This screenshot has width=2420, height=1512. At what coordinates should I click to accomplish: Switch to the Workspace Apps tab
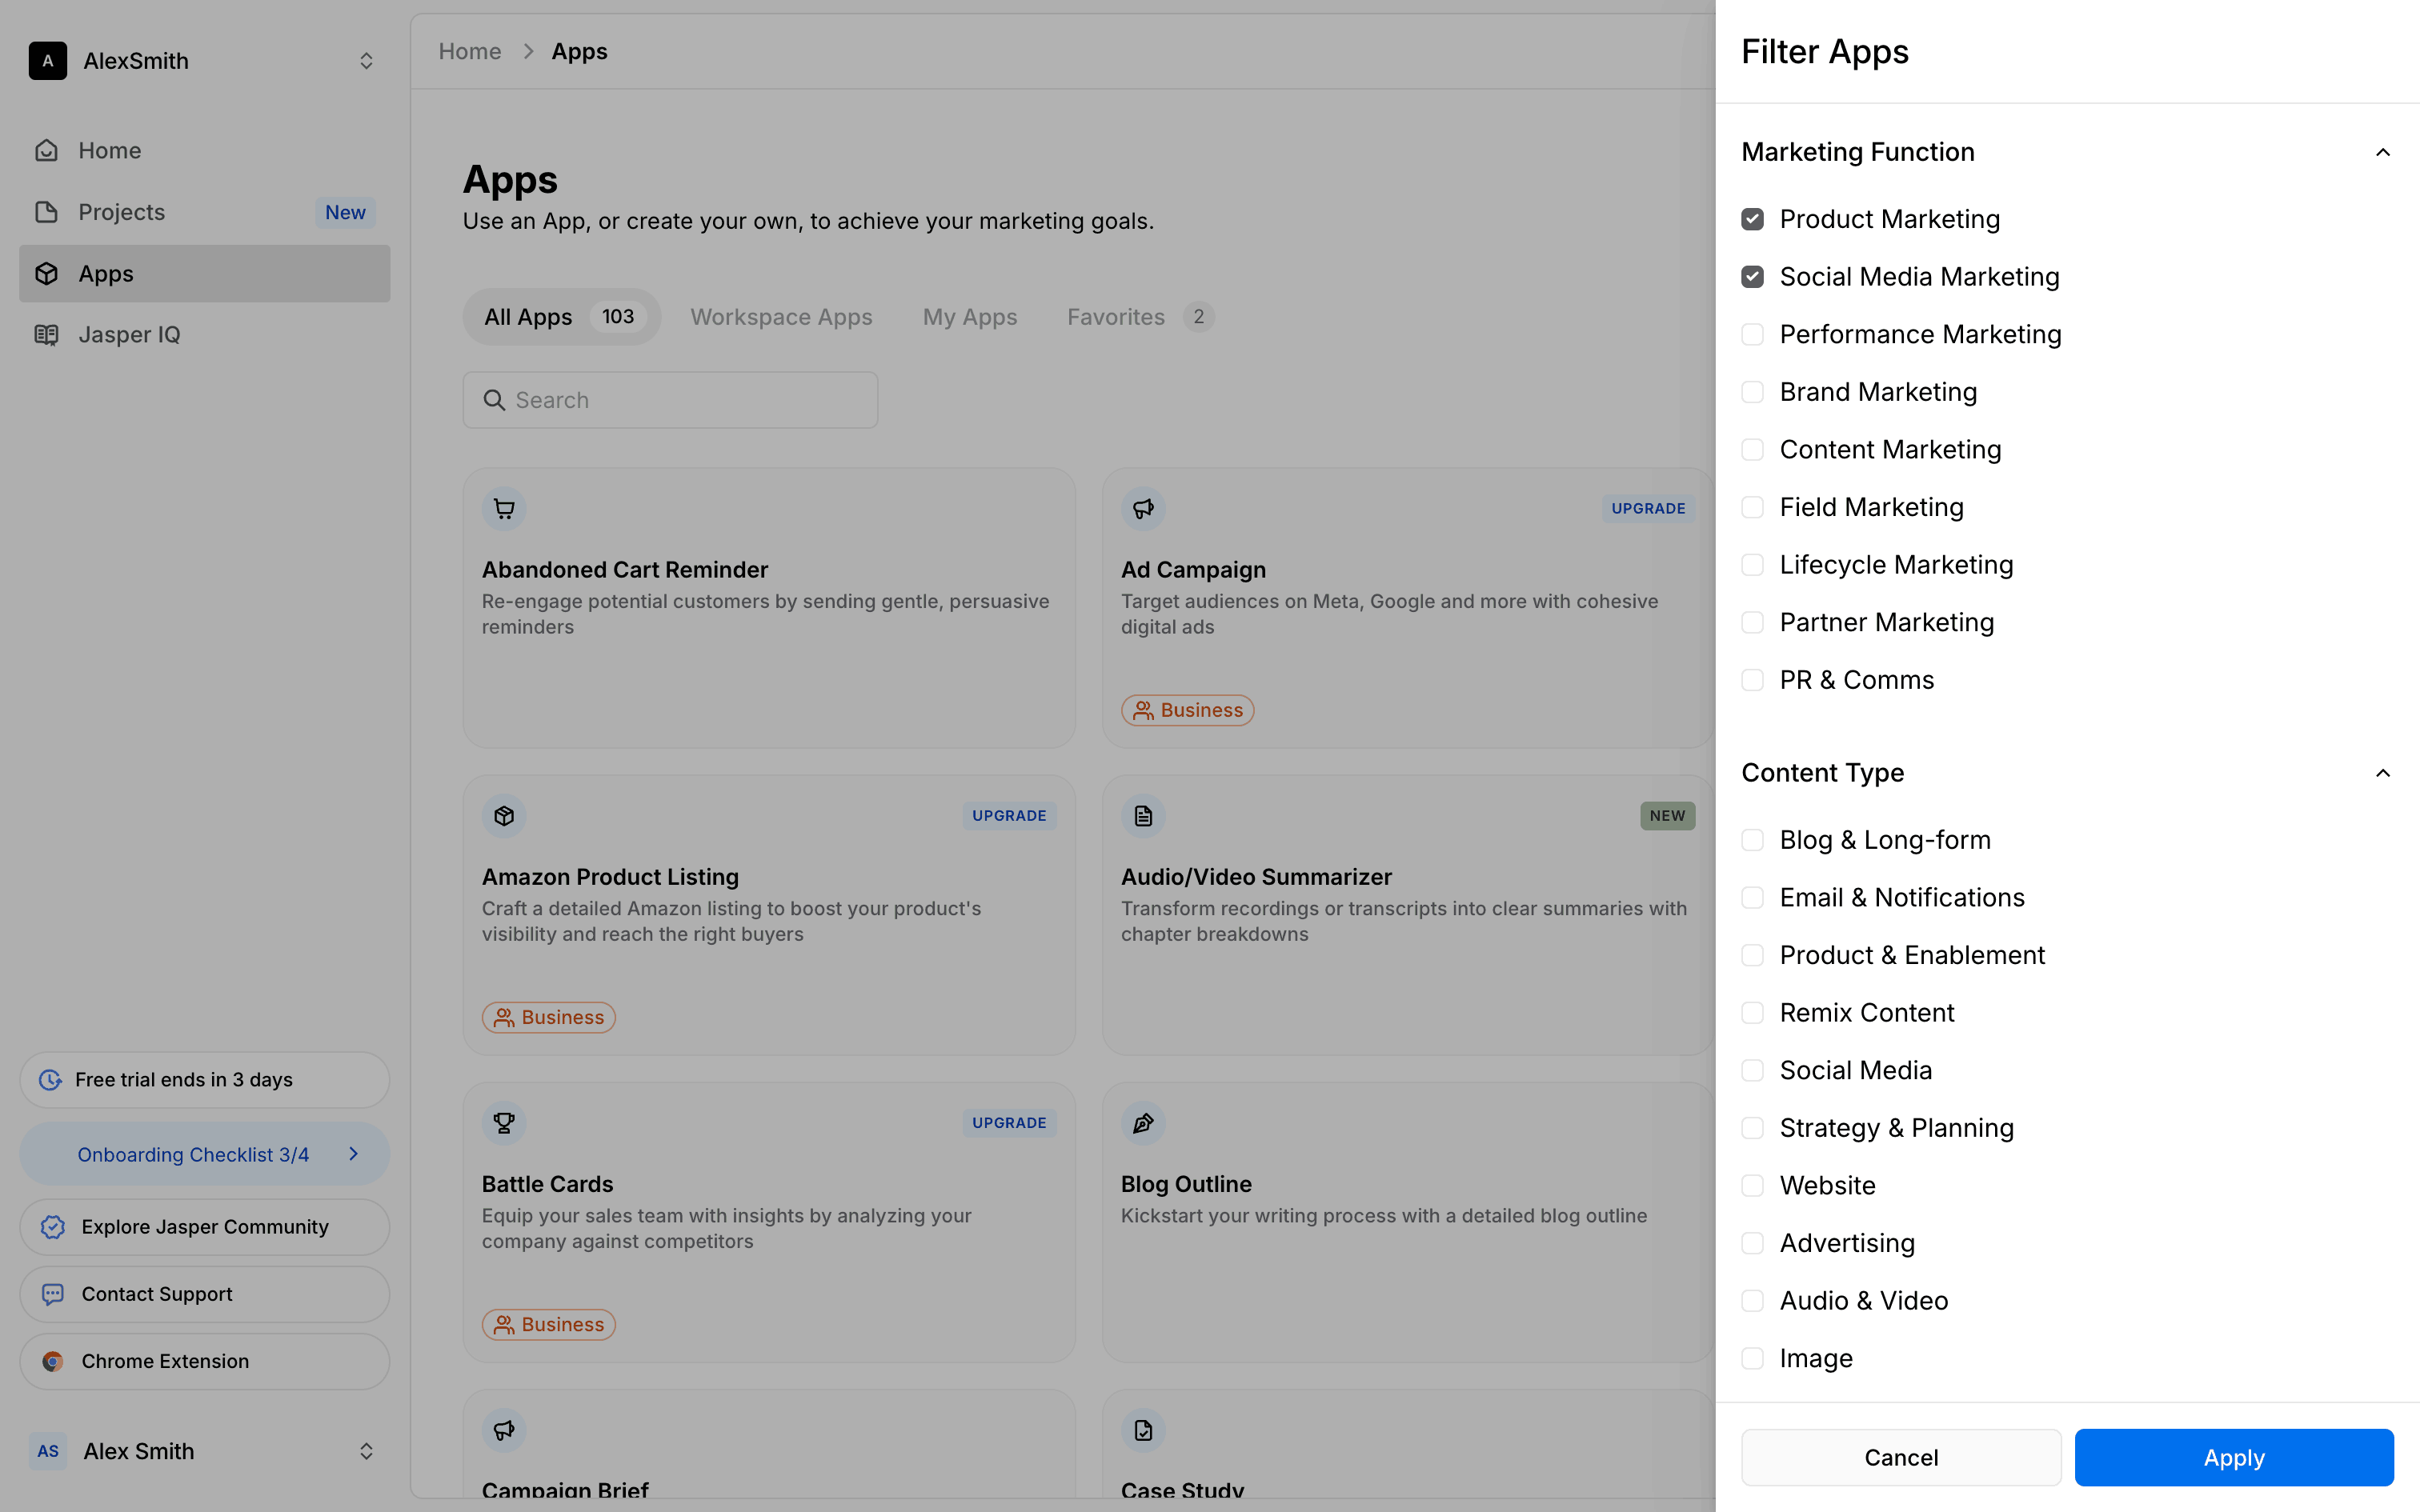(781, 317)
